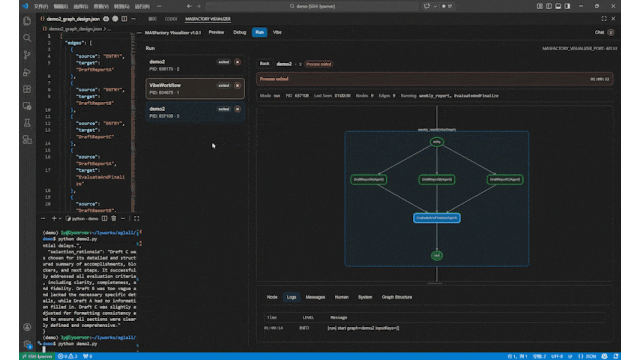This screenshot has width=640, height=360.
Task: Switch to the Debug tab in the visualizer
Action: click(x=240, y=32)
